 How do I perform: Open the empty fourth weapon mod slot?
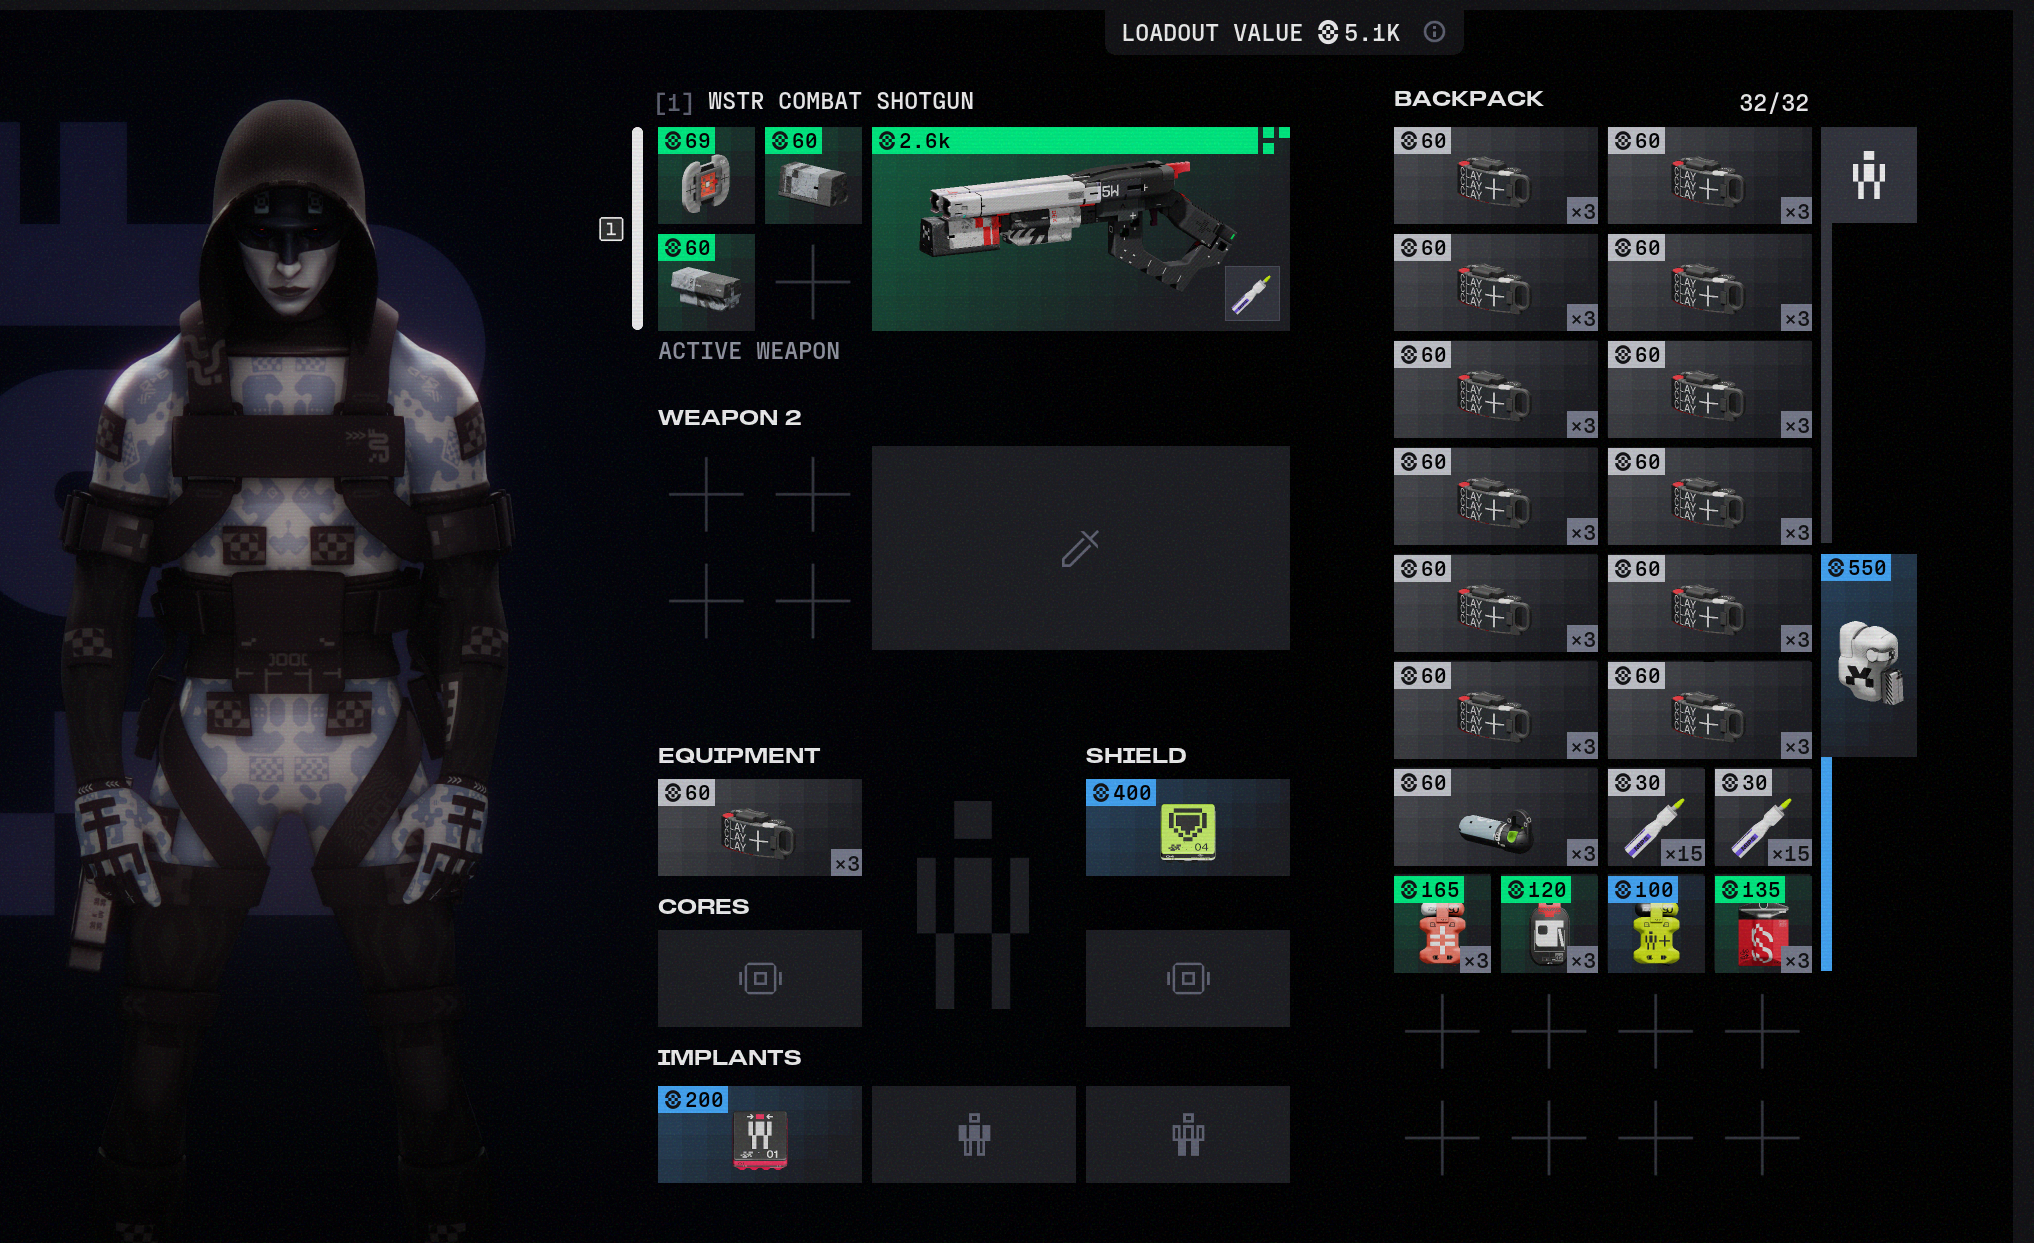(812, 283)
